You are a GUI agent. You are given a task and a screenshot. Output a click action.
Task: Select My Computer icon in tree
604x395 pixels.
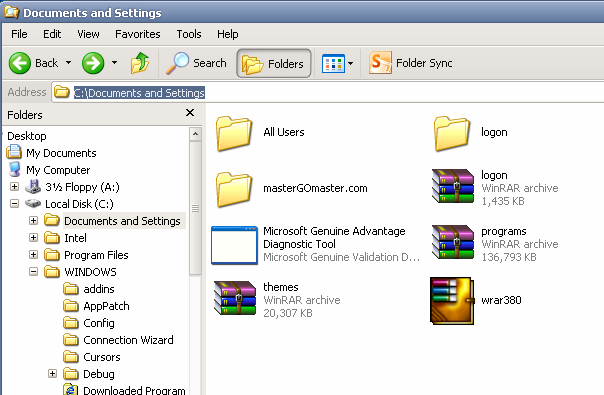[15, 170]
